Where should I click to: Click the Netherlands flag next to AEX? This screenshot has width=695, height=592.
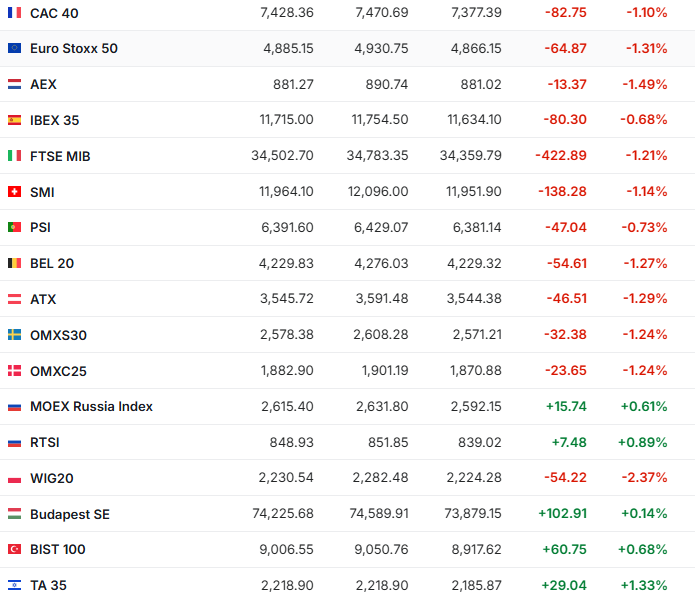click(14, 84)
